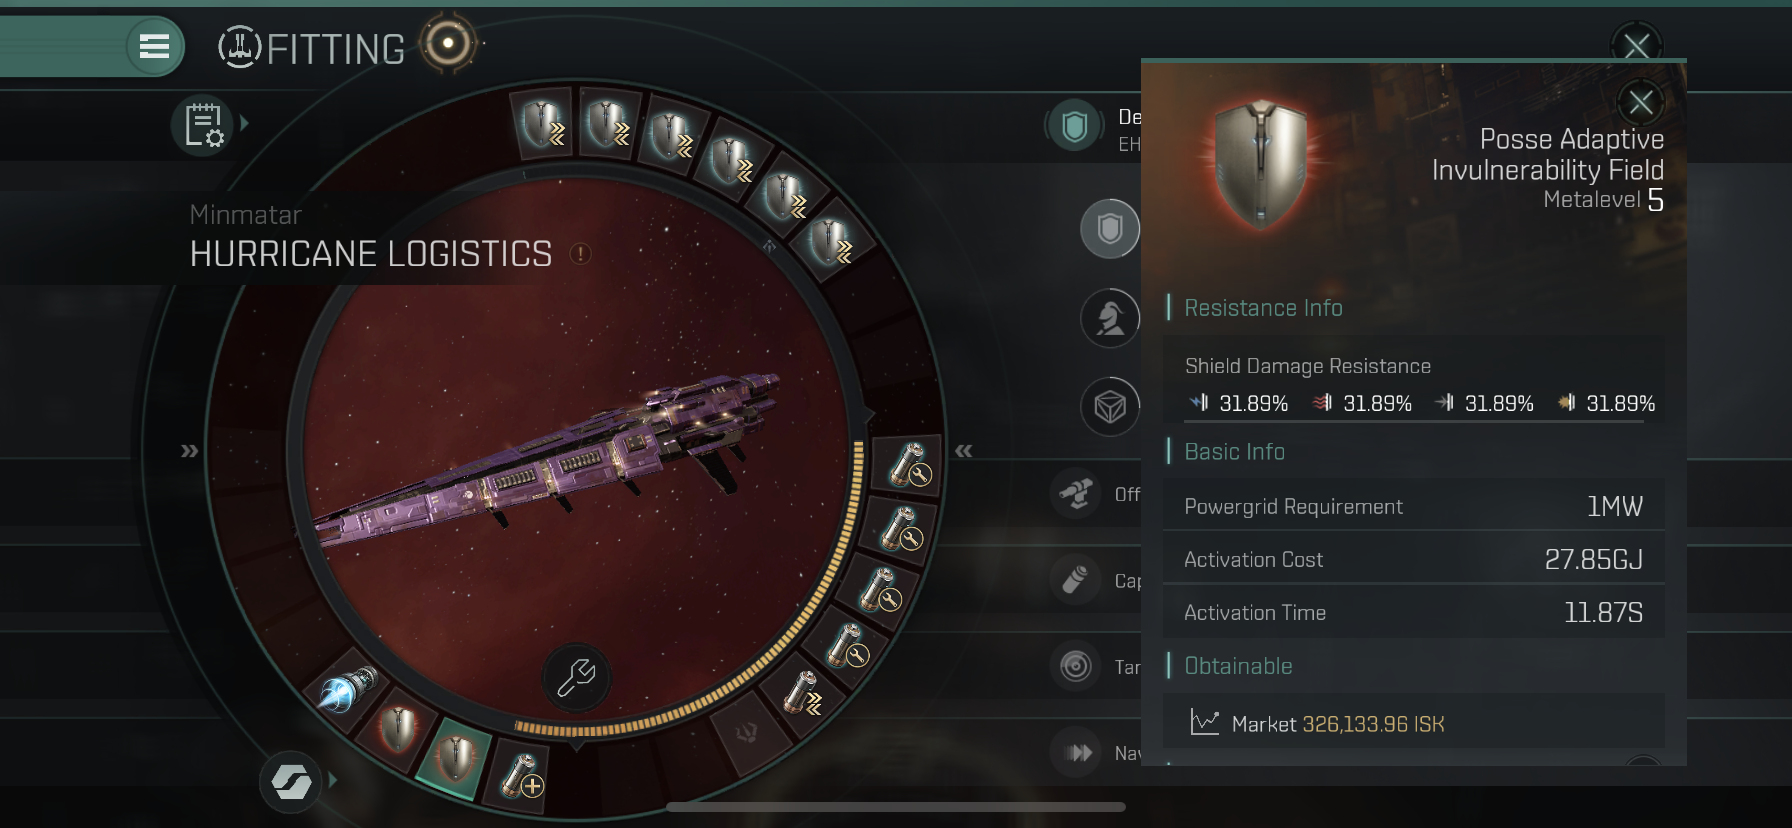The image size is (1792, 828).
Task: Open the Targeting stats tab
Action: [x=1095, y=666]
